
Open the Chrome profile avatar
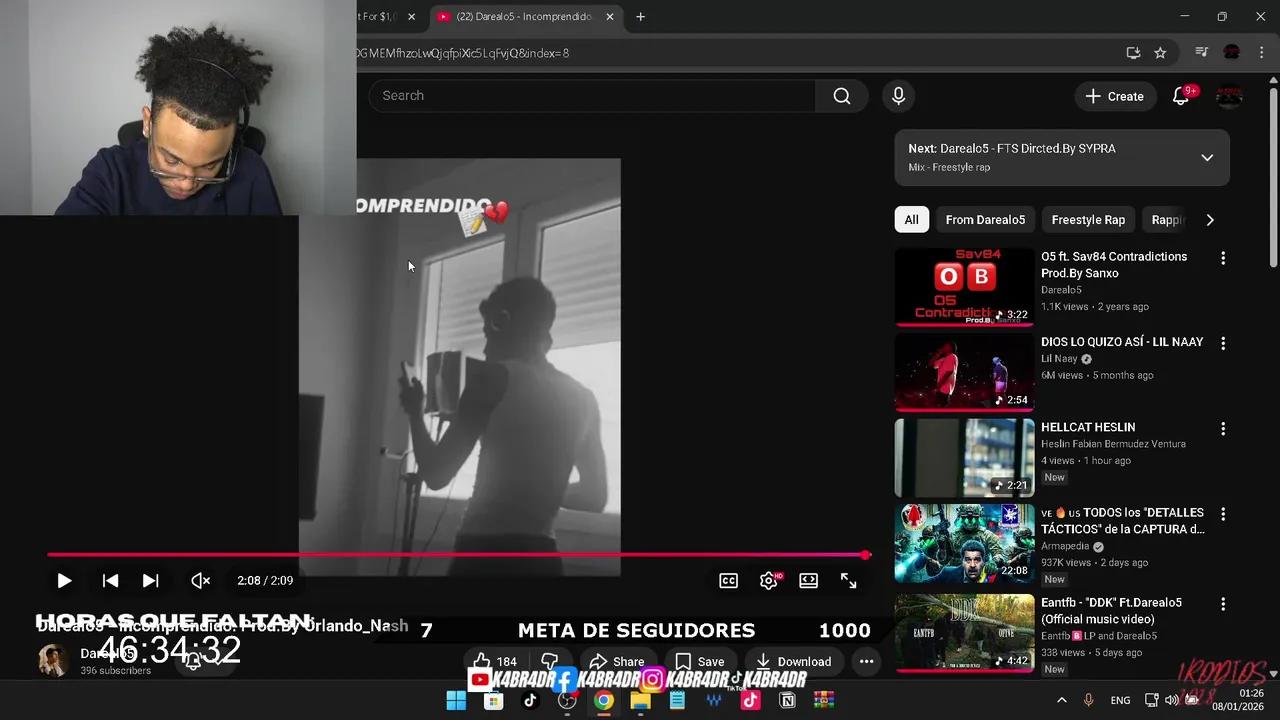pos(1232,53)
